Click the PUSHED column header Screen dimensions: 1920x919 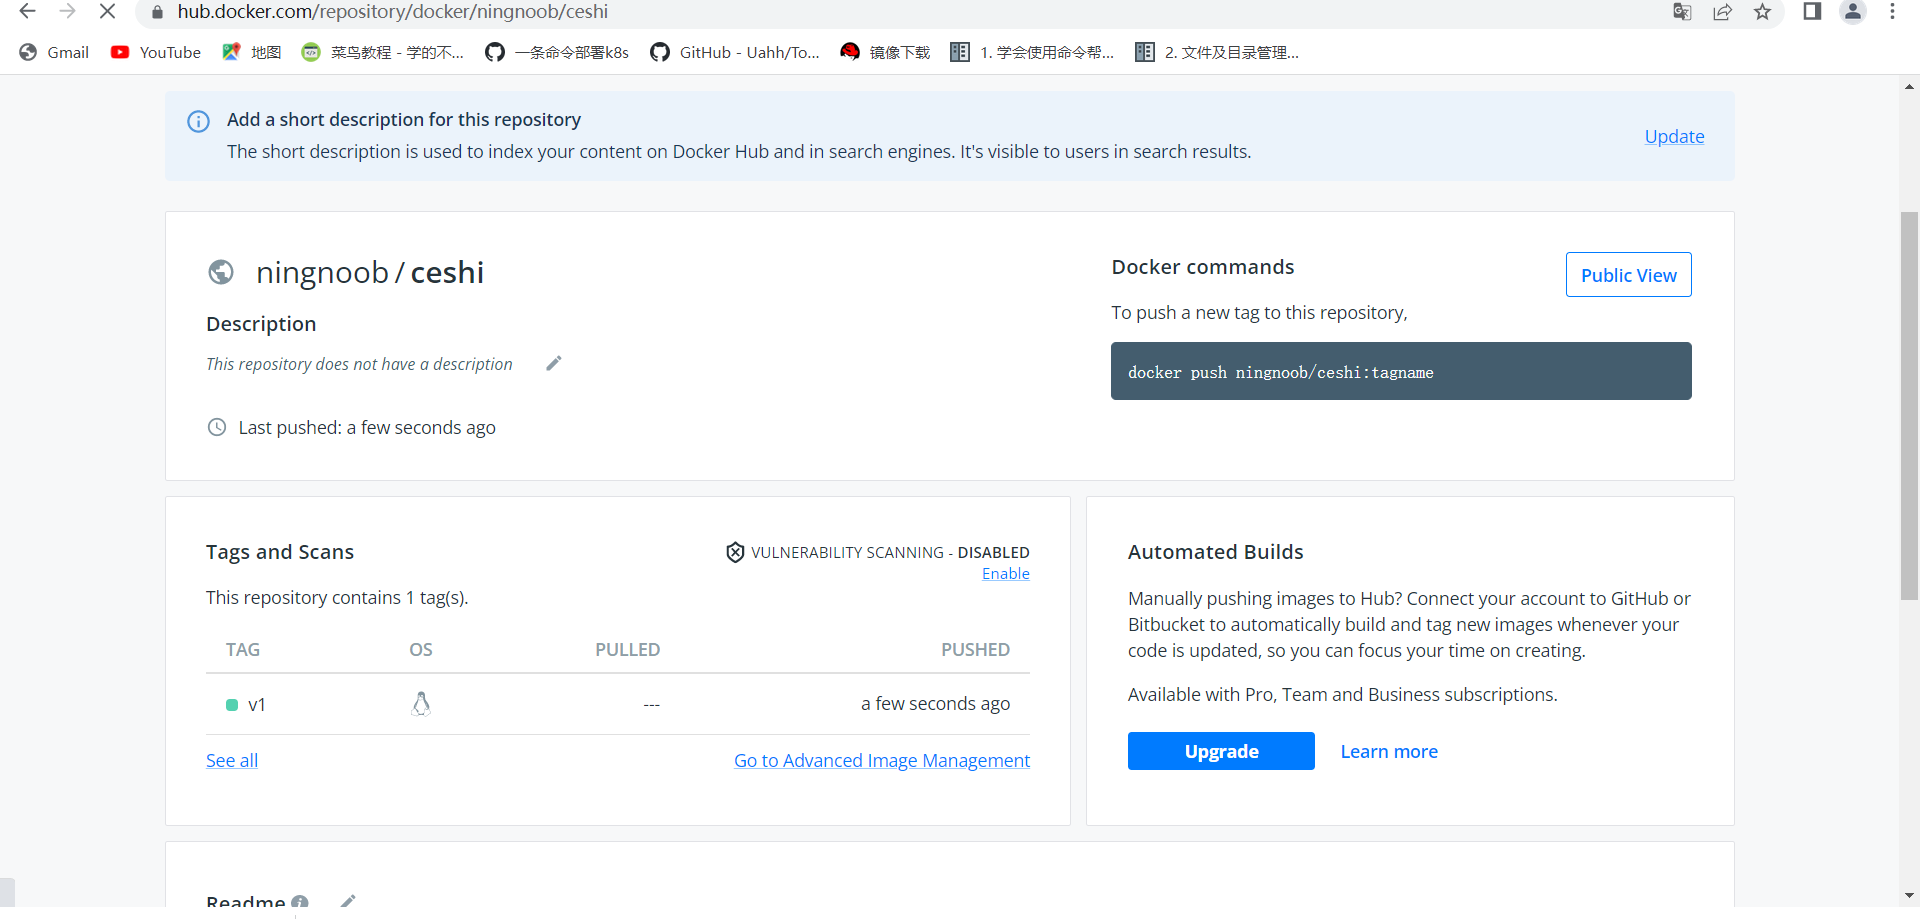tap(975, 650)
